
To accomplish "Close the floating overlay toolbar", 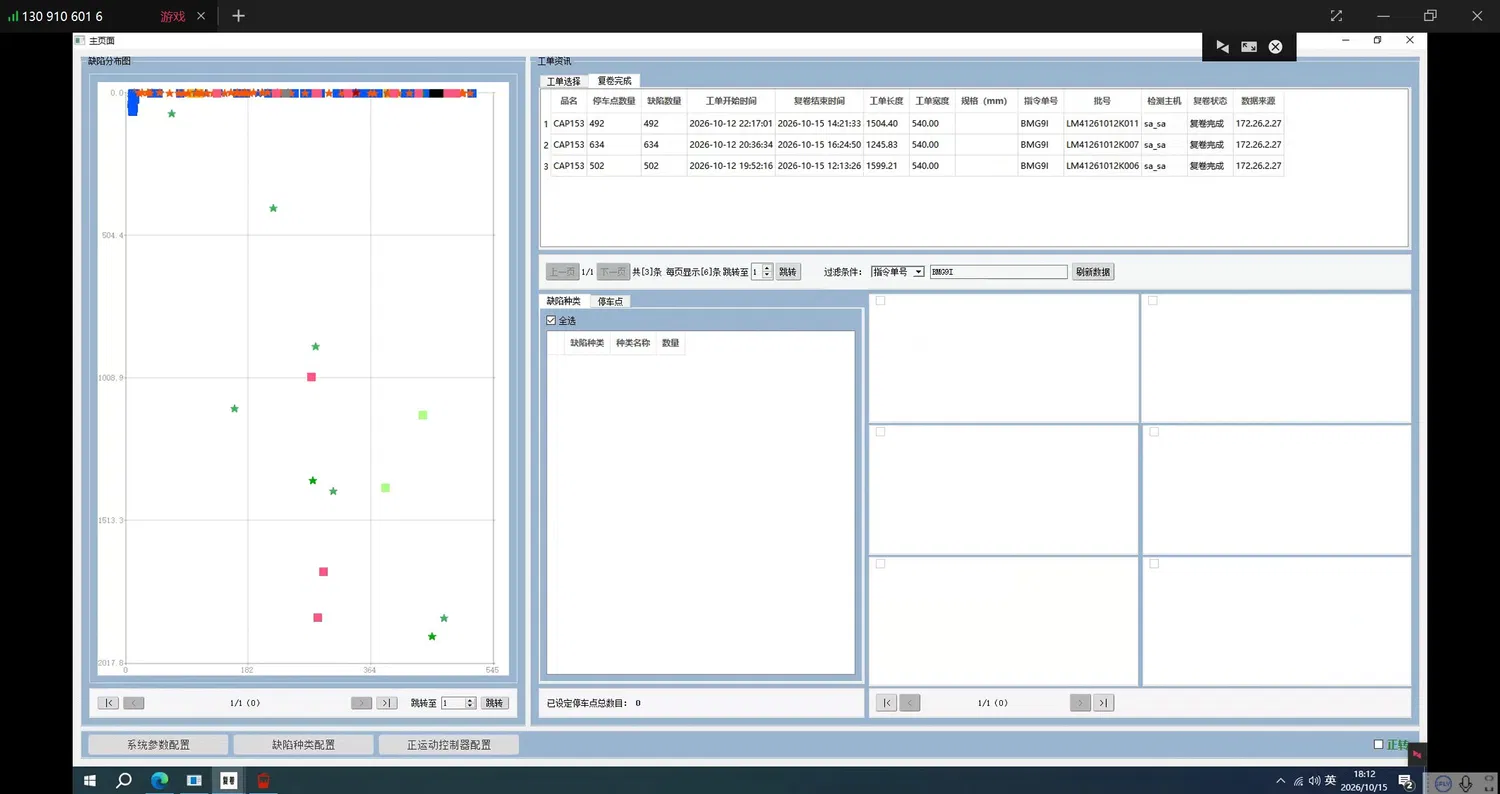I will [x=1275, y=47].
